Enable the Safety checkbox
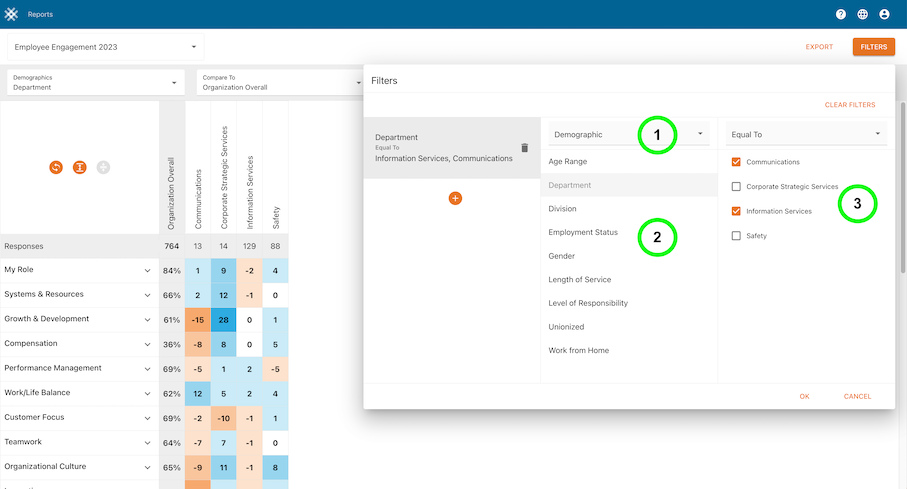The image size is (907, 489). [737, 236]
